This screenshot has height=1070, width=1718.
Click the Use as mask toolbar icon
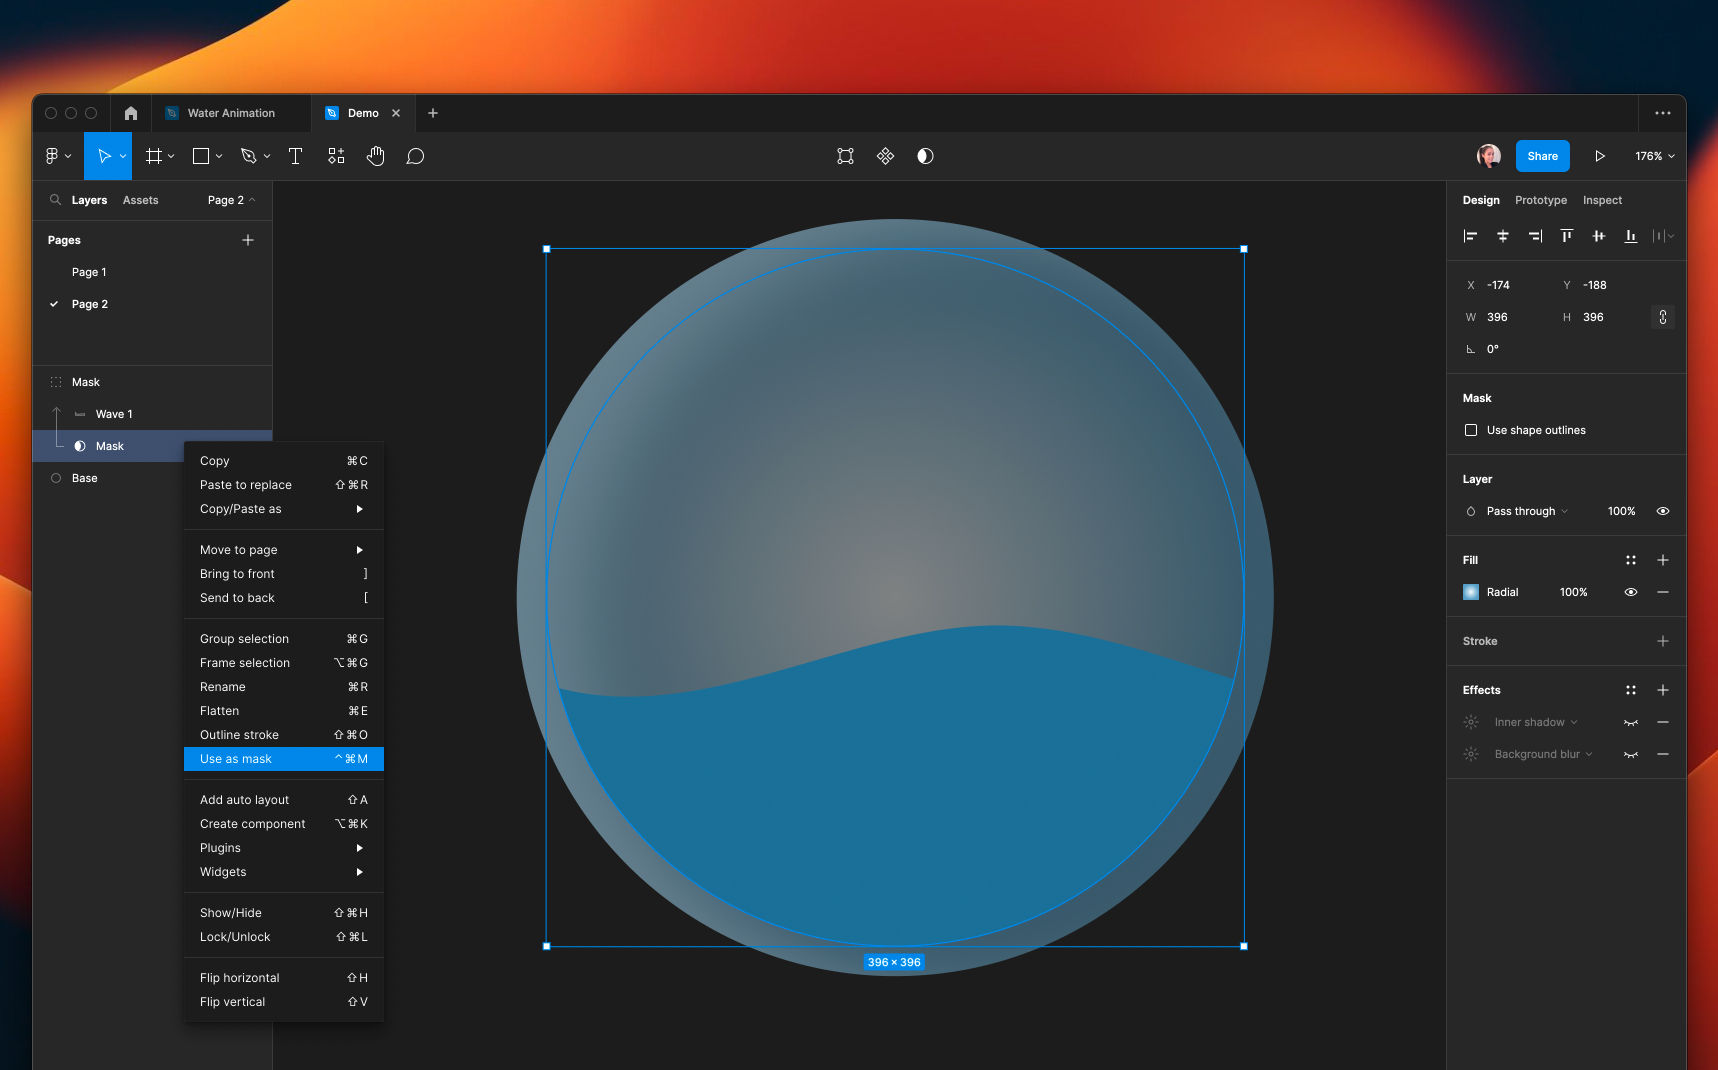[926, 156]
